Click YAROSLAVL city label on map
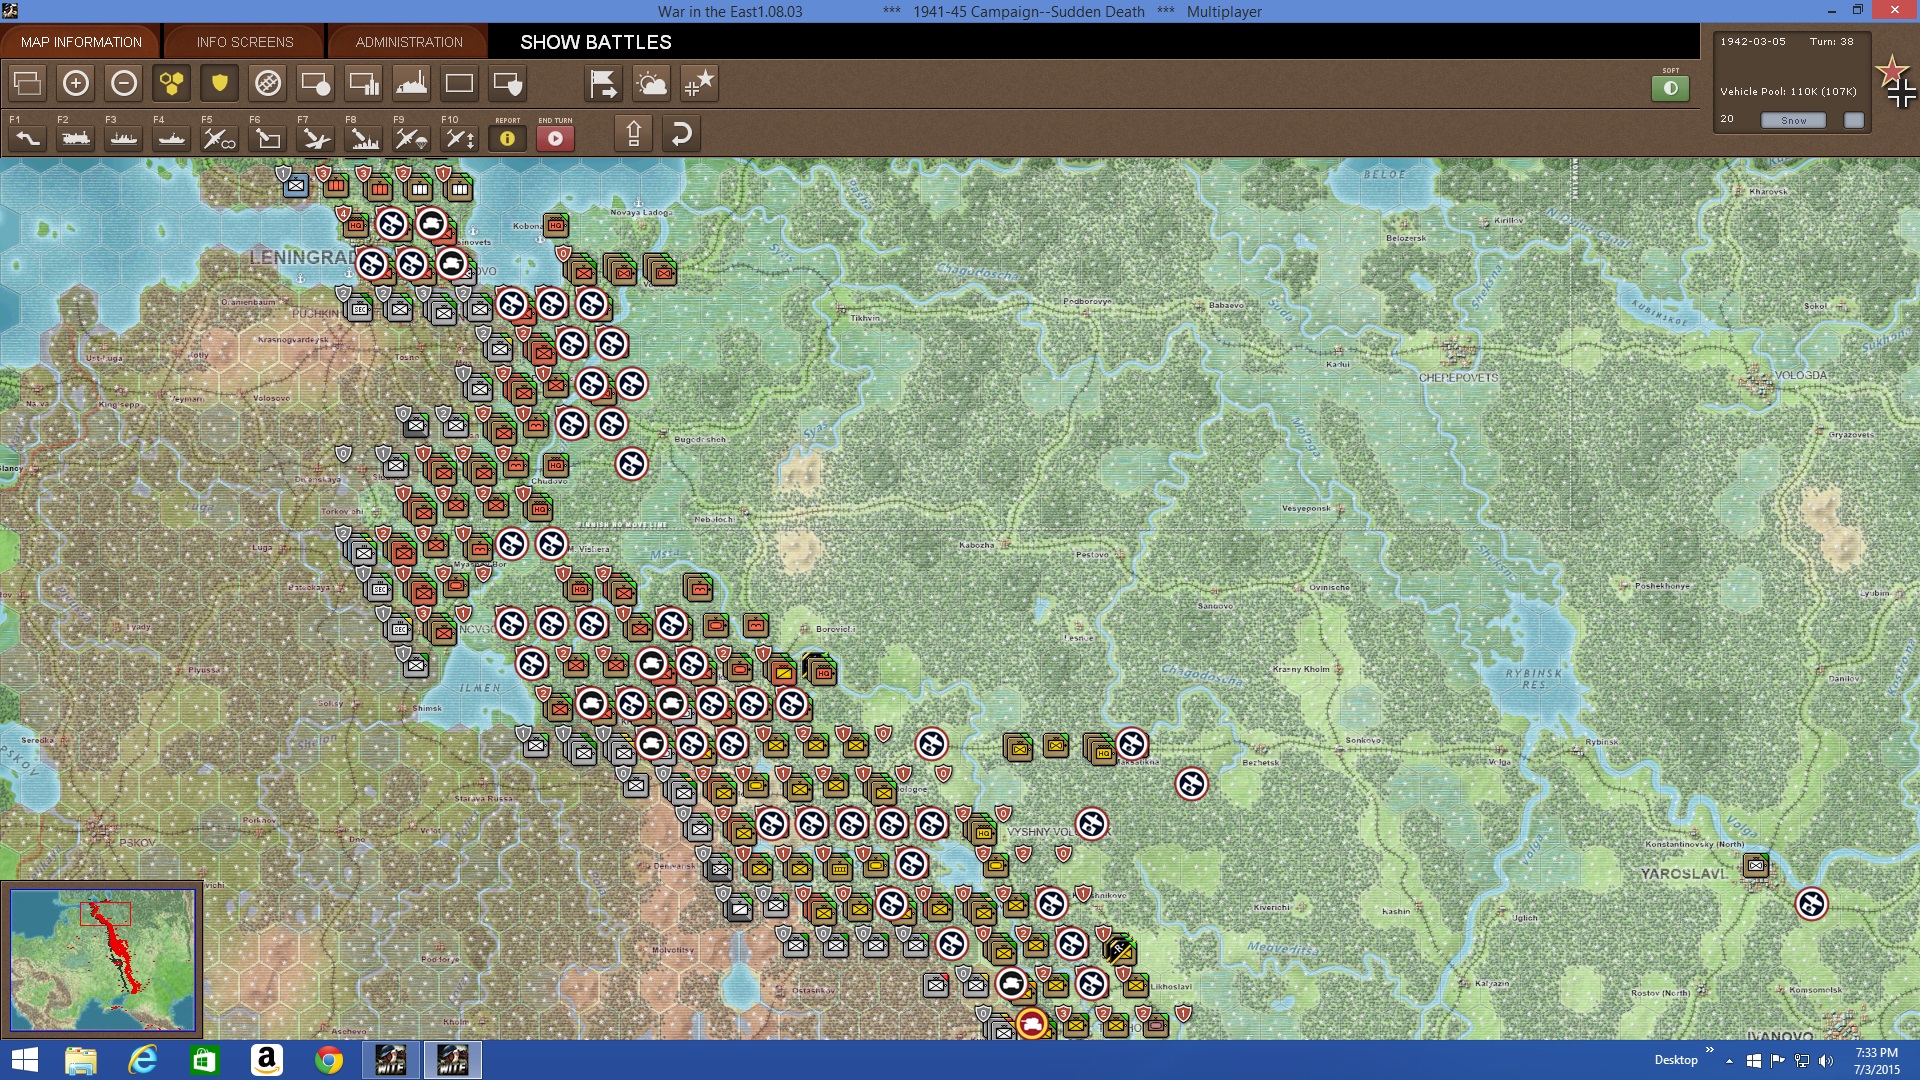 coord(1683,873)
